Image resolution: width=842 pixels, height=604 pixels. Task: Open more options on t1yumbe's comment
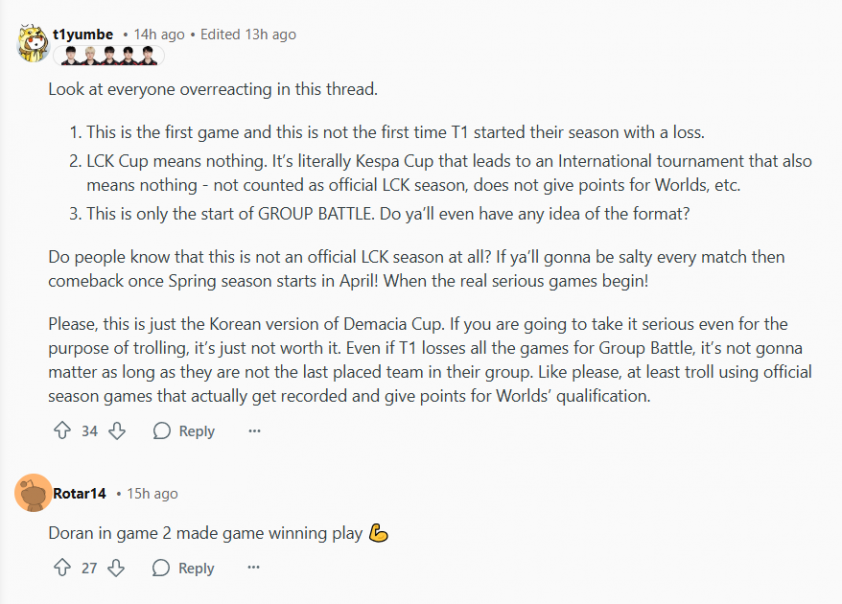[255, 431]
